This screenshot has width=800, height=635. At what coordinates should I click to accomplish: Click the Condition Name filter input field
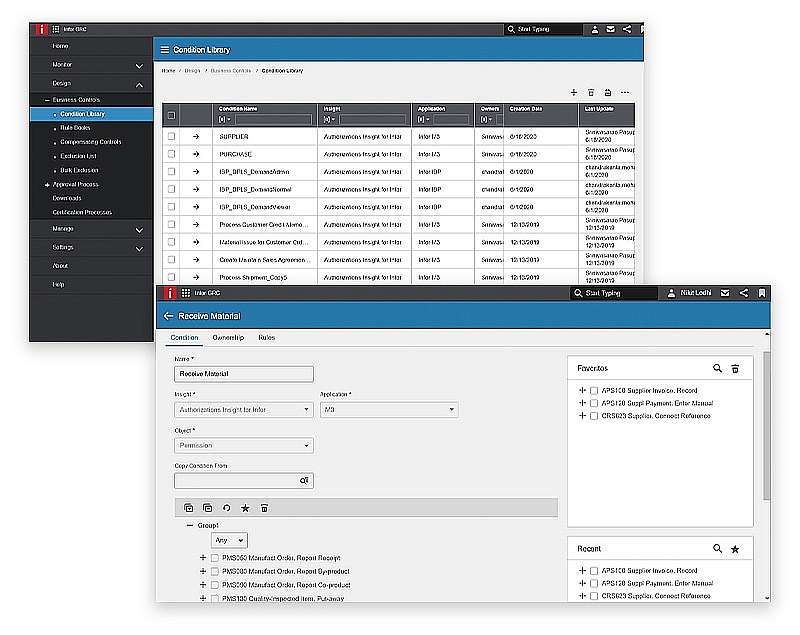[x=273, y=119]
